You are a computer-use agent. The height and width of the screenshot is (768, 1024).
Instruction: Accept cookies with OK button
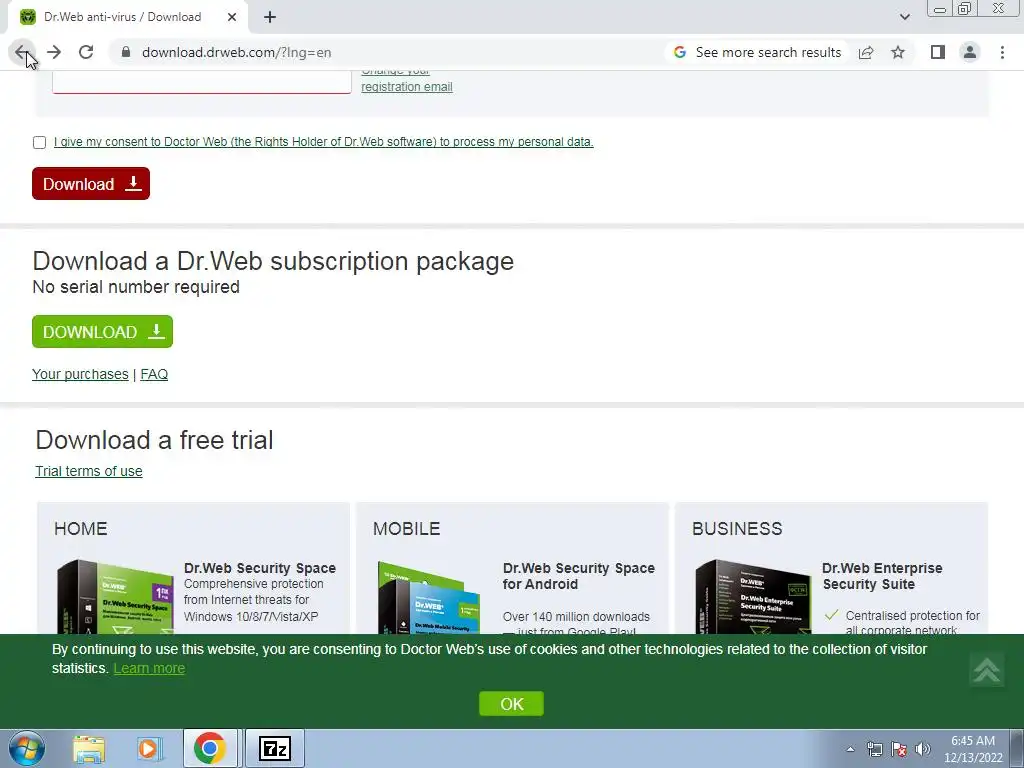coord(511,704)
